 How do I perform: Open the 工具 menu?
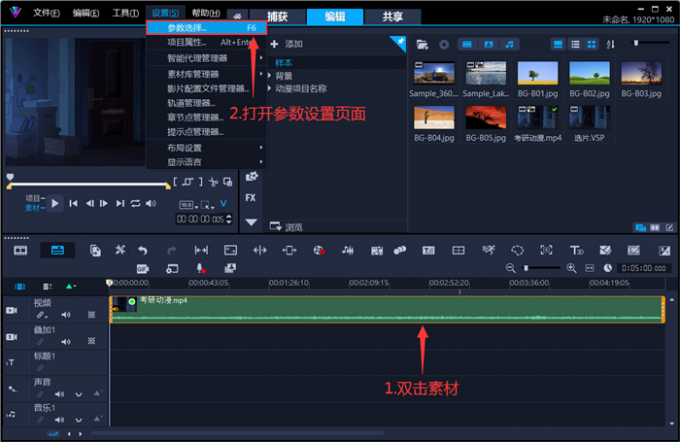(125, 13)
